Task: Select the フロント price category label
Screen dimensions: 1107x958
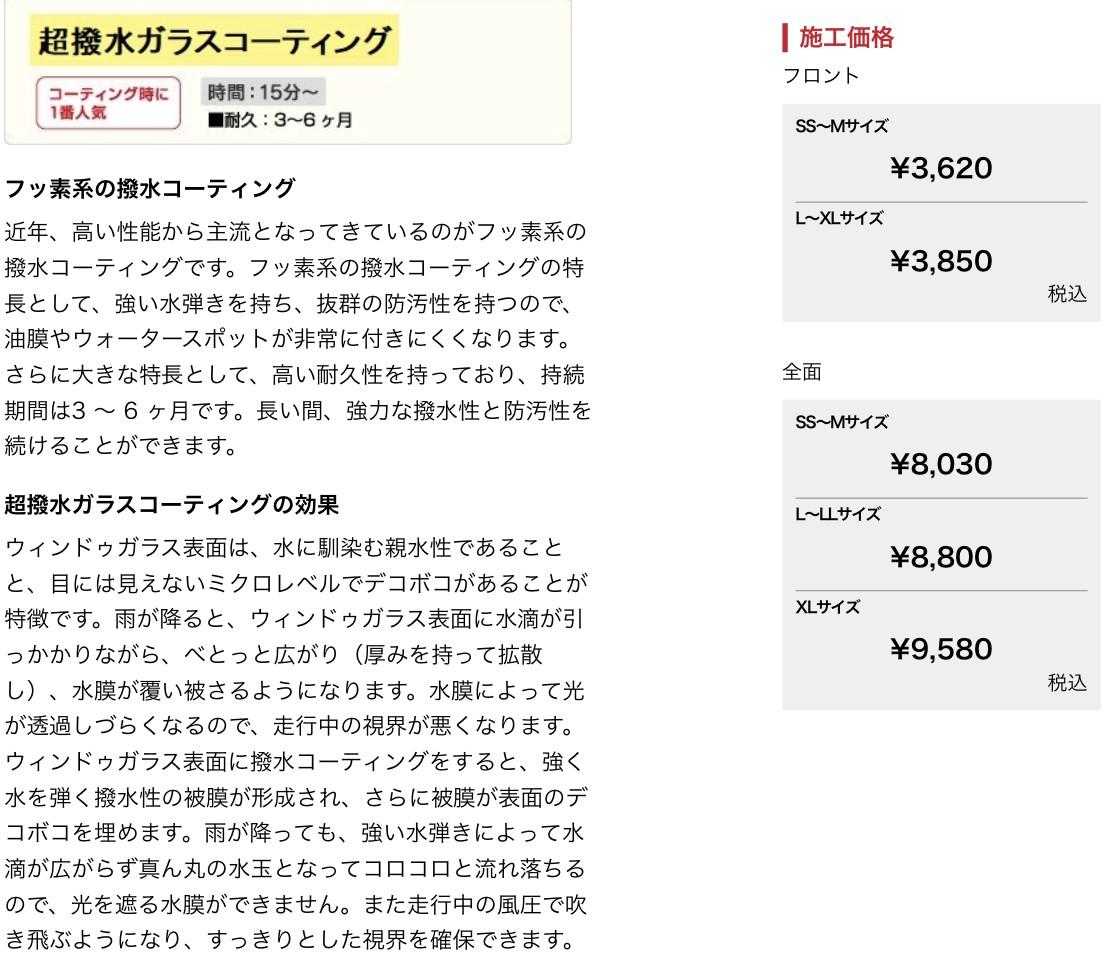Action: click(820, 75)
